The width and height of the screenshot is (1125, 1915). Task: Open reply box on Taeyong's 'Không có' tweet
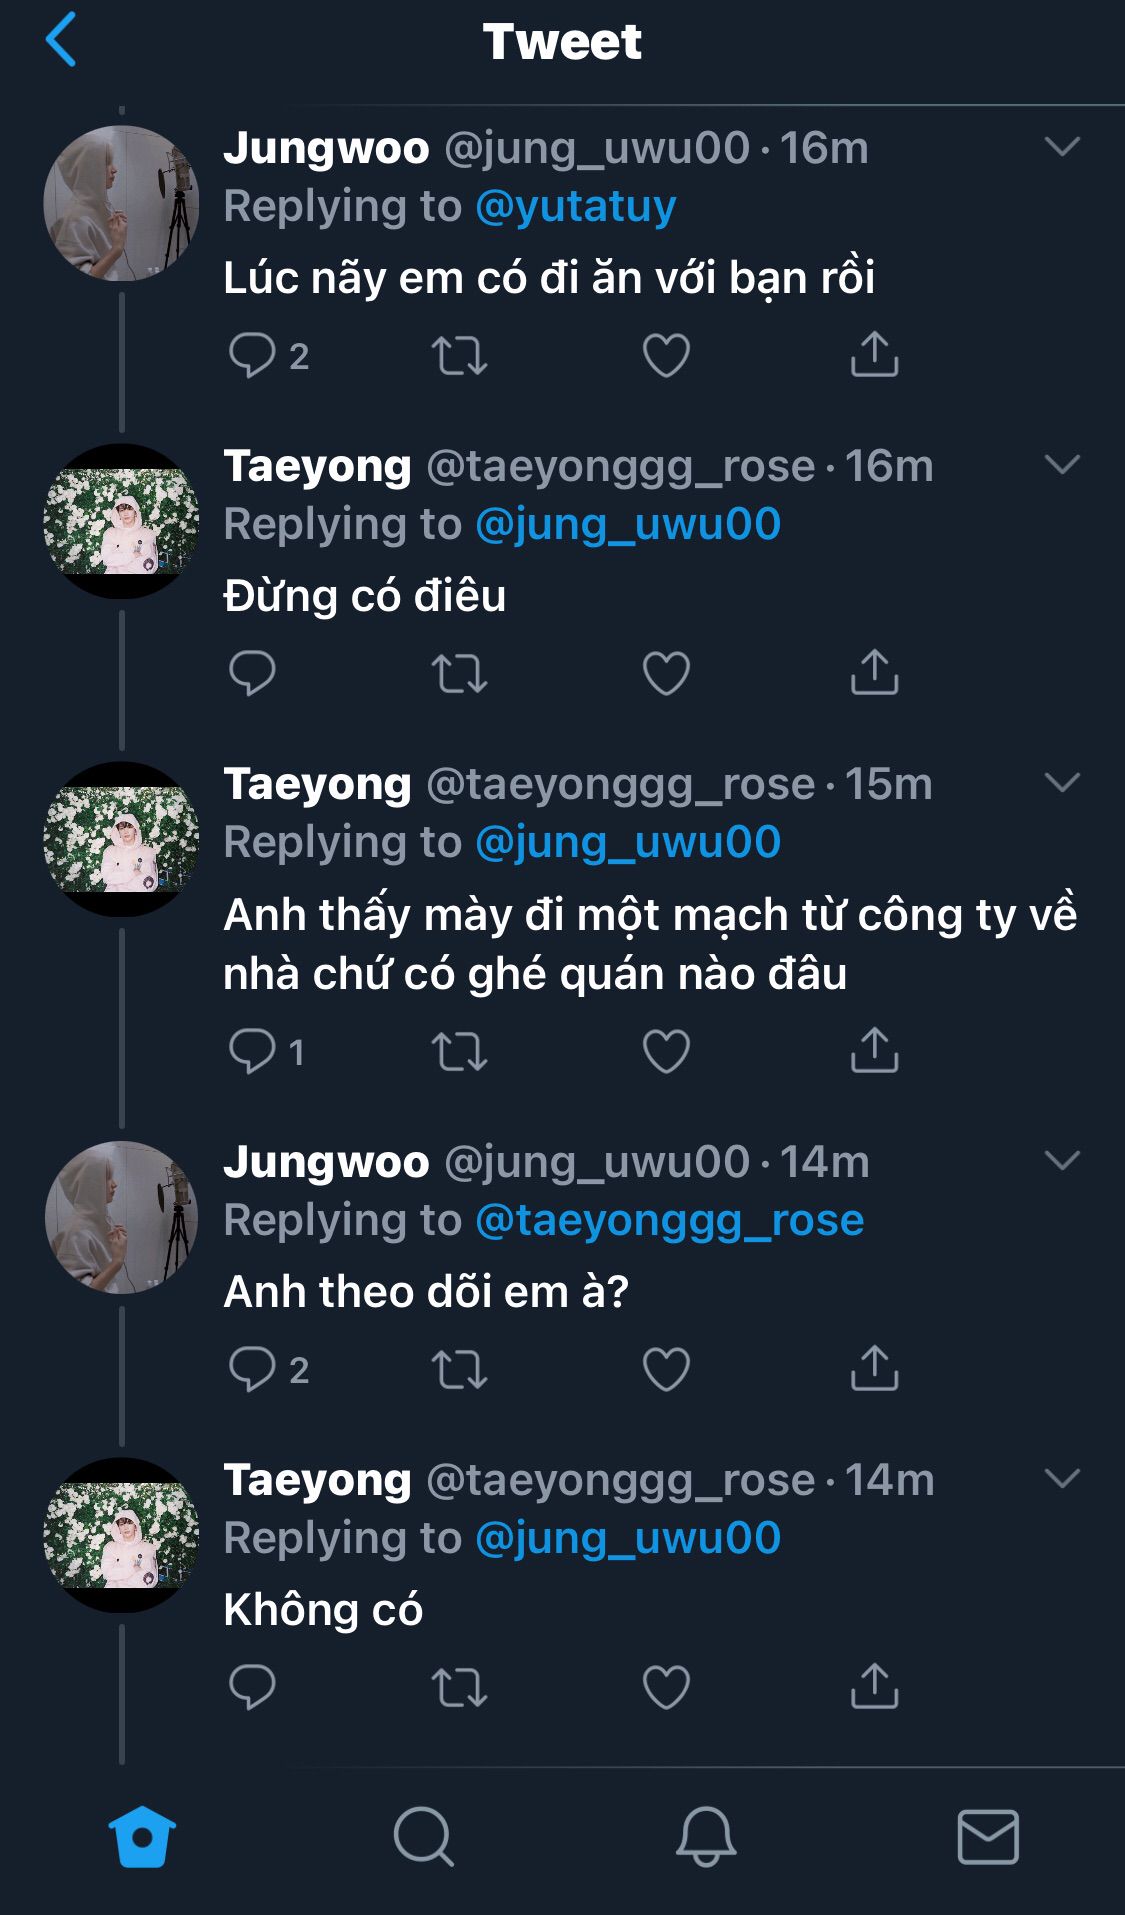[x=252, y=1687]
